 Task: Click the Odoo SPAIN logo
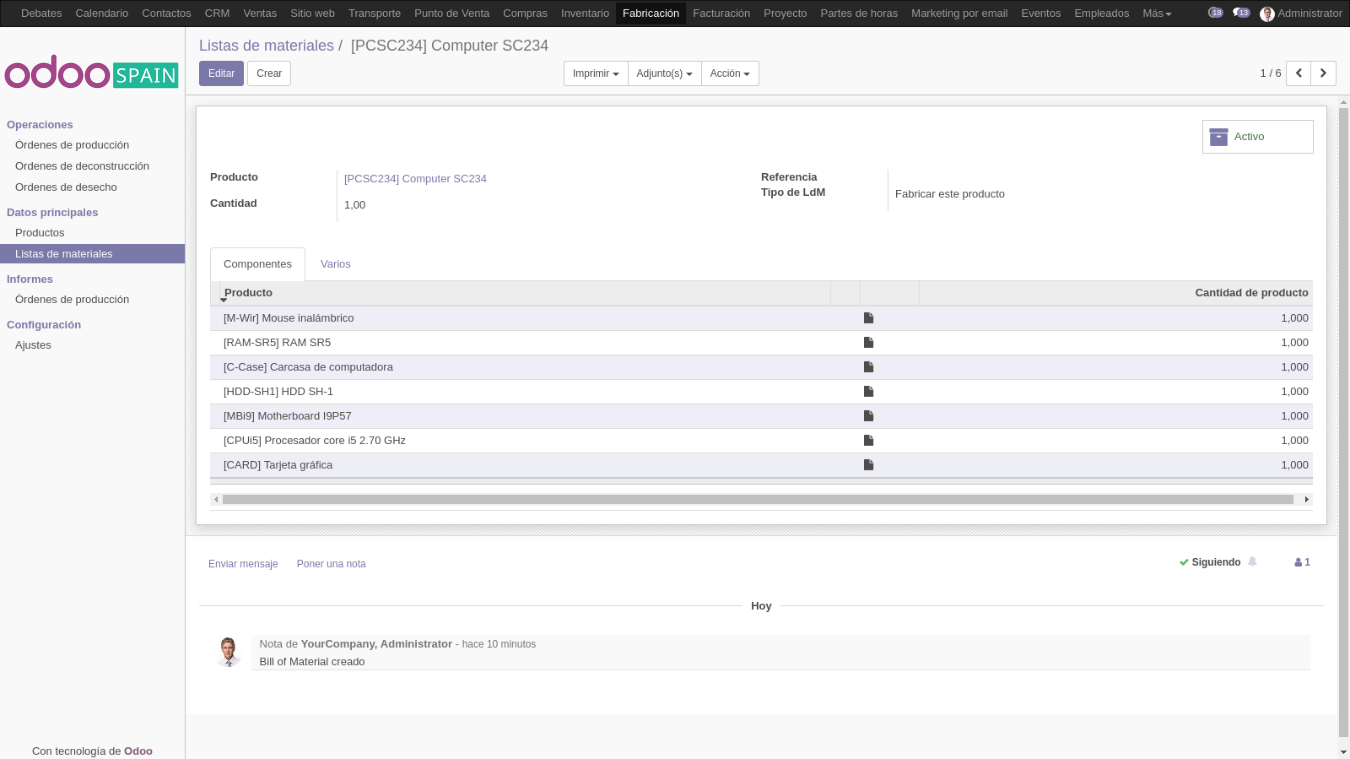(x=91, y=74)
